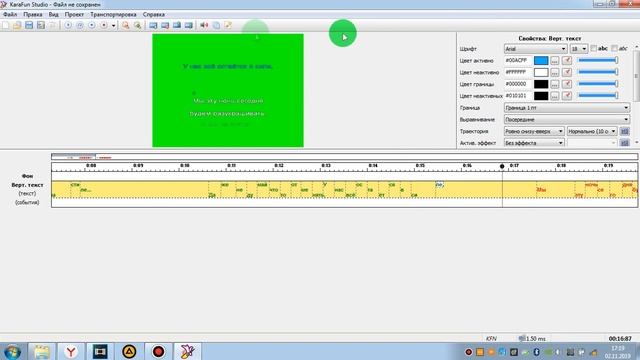
Task: Click the #FFFFFF hex color field
Action: pos(518,72)
